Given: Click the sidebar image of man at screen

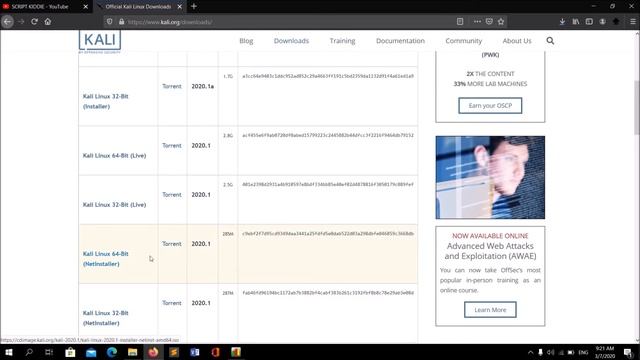Looking at the screenshot, I should (490, 178).
